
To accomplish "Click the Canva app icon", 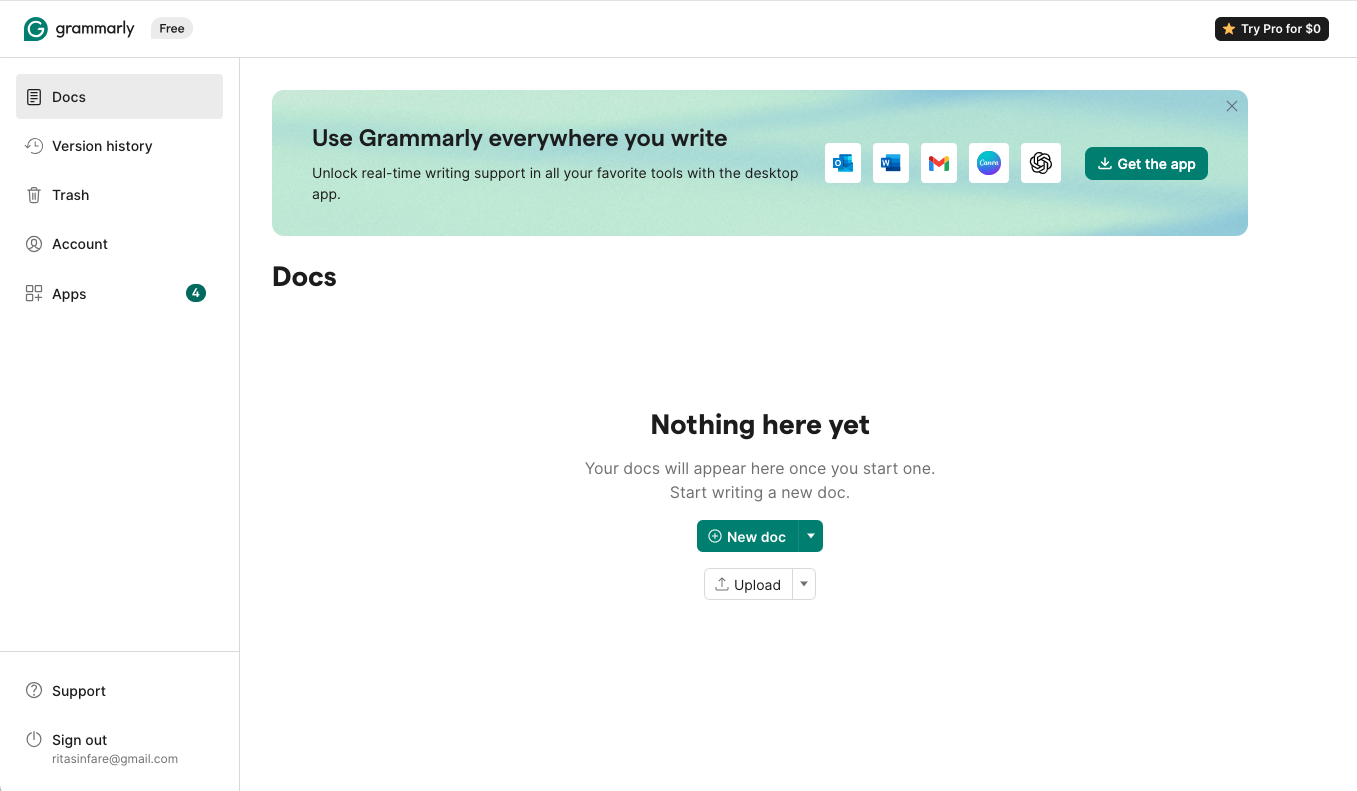I will (989, 163).
